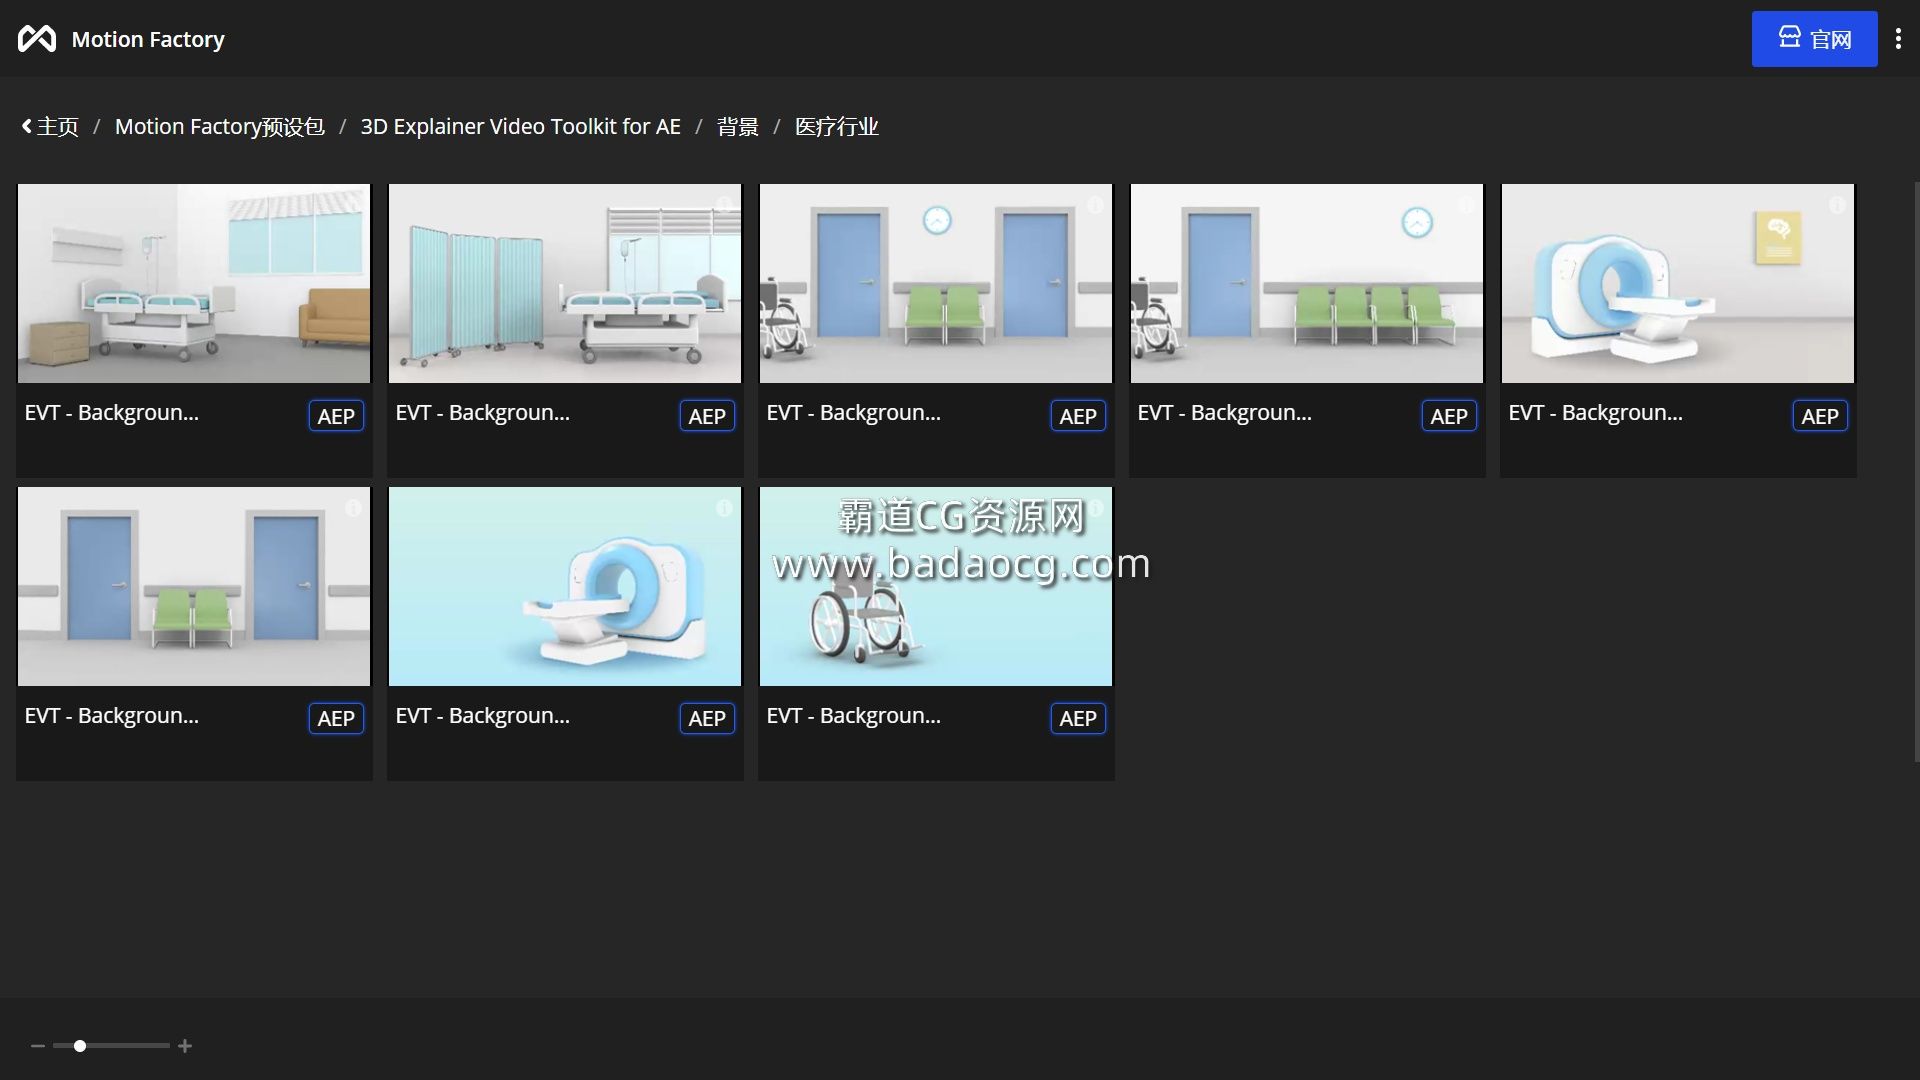Screen dimensions: 1920x1080
Task: Click AEP badge under MRI room with poster
Action: [1820, 416]
